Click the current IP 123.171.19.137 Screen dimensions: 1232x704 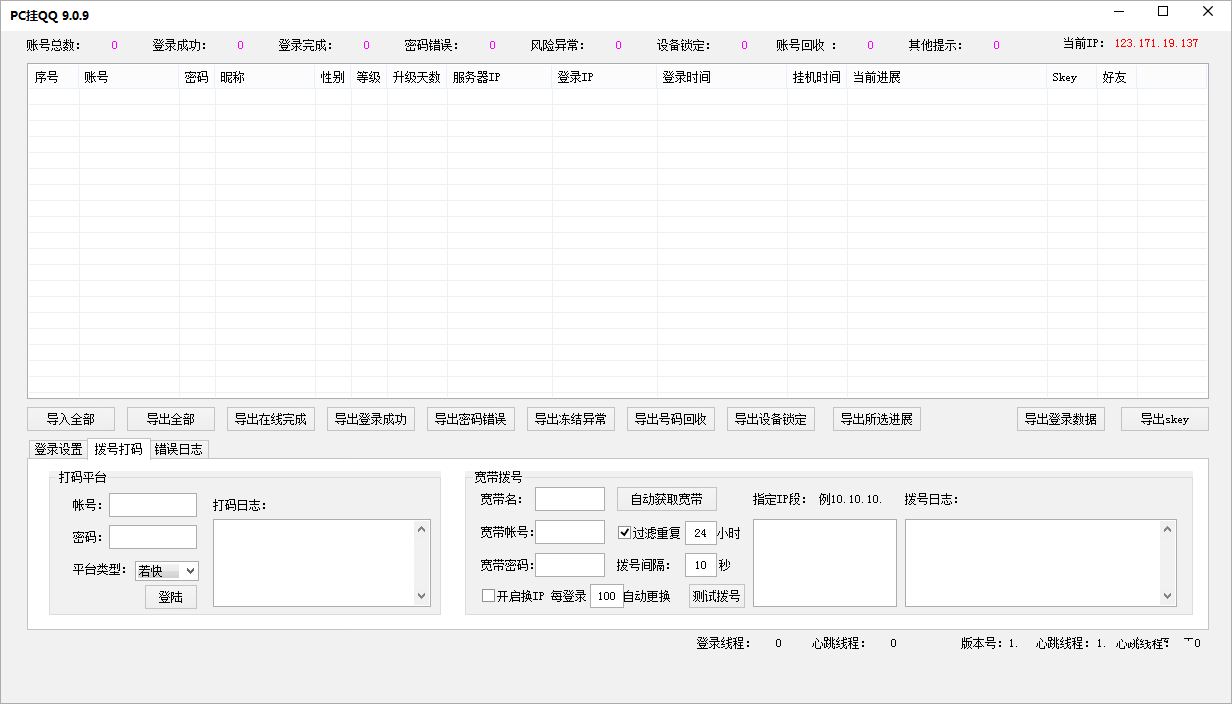point(1156,44)
